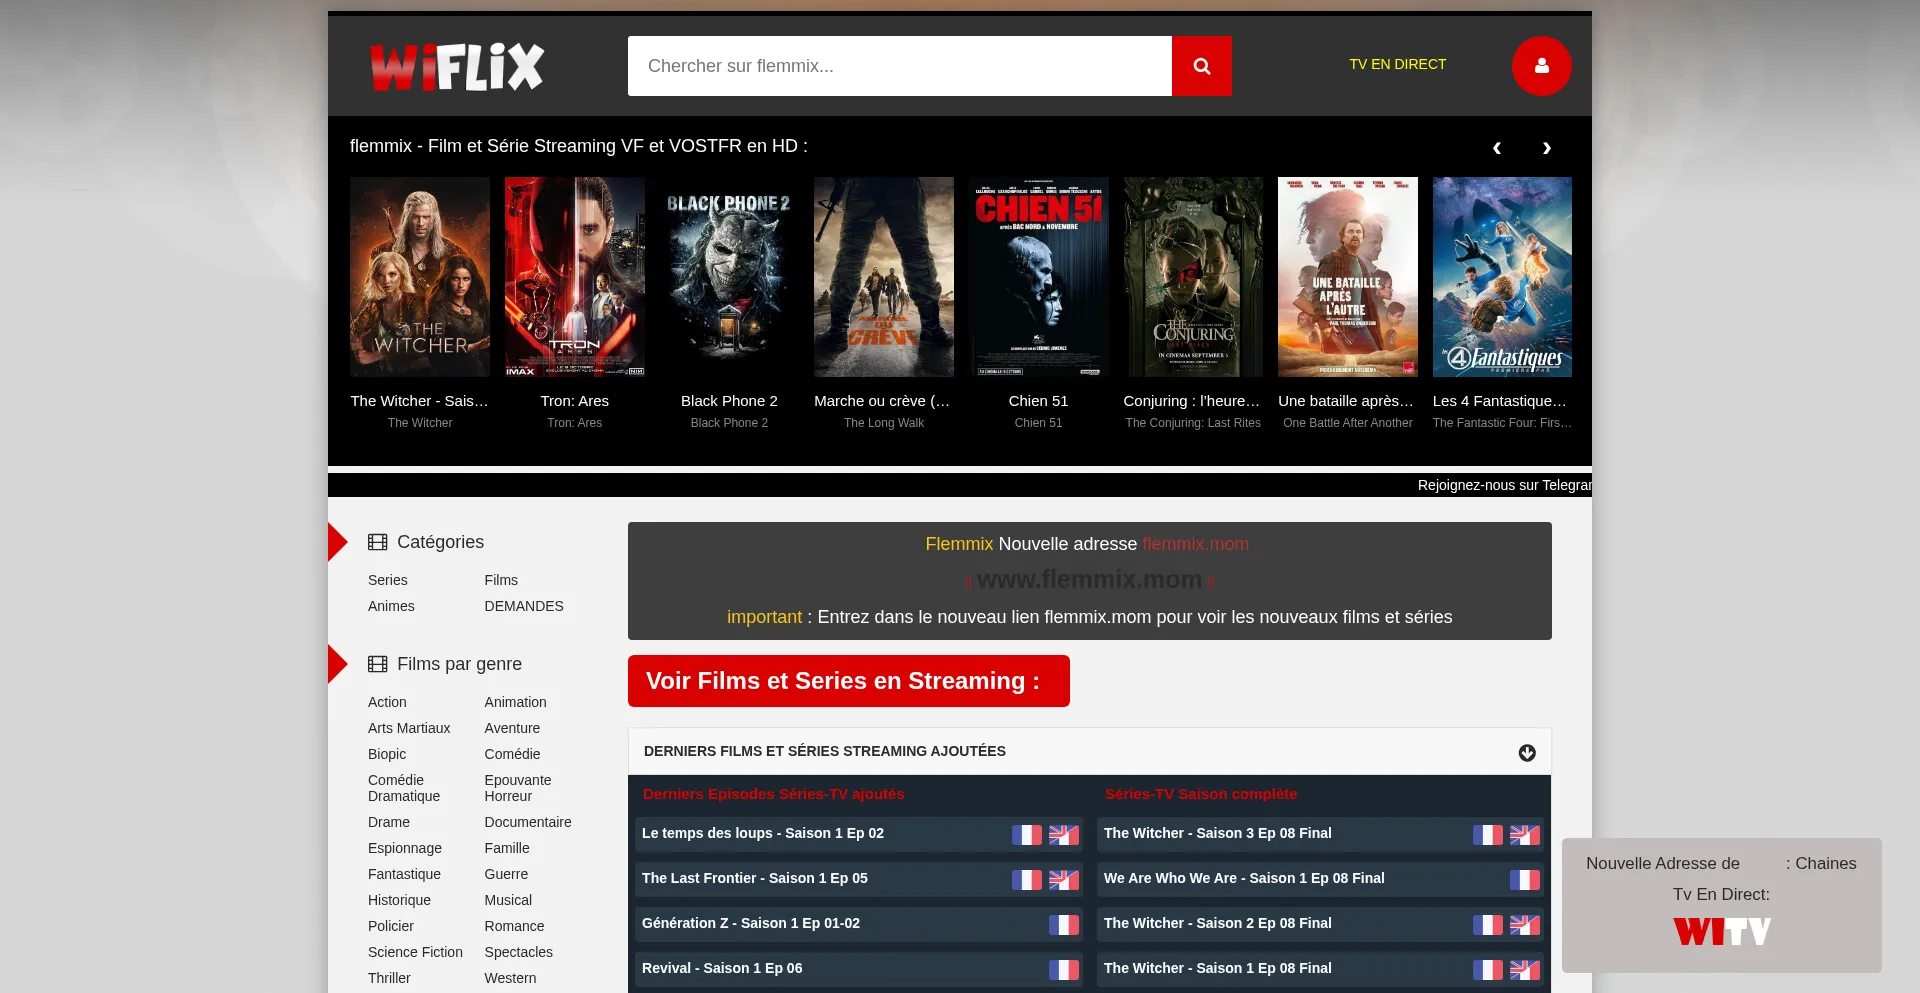1920x993 pixels.
Task: Go to previous carousel slide arrow
Action: [1496, 148]
